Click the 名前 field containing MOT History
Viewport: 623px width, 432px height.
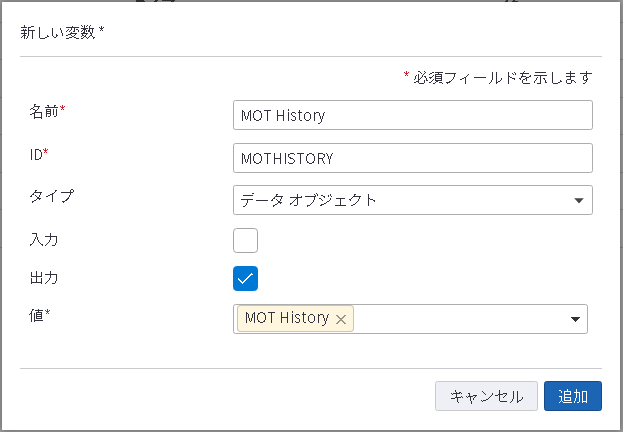412,115
